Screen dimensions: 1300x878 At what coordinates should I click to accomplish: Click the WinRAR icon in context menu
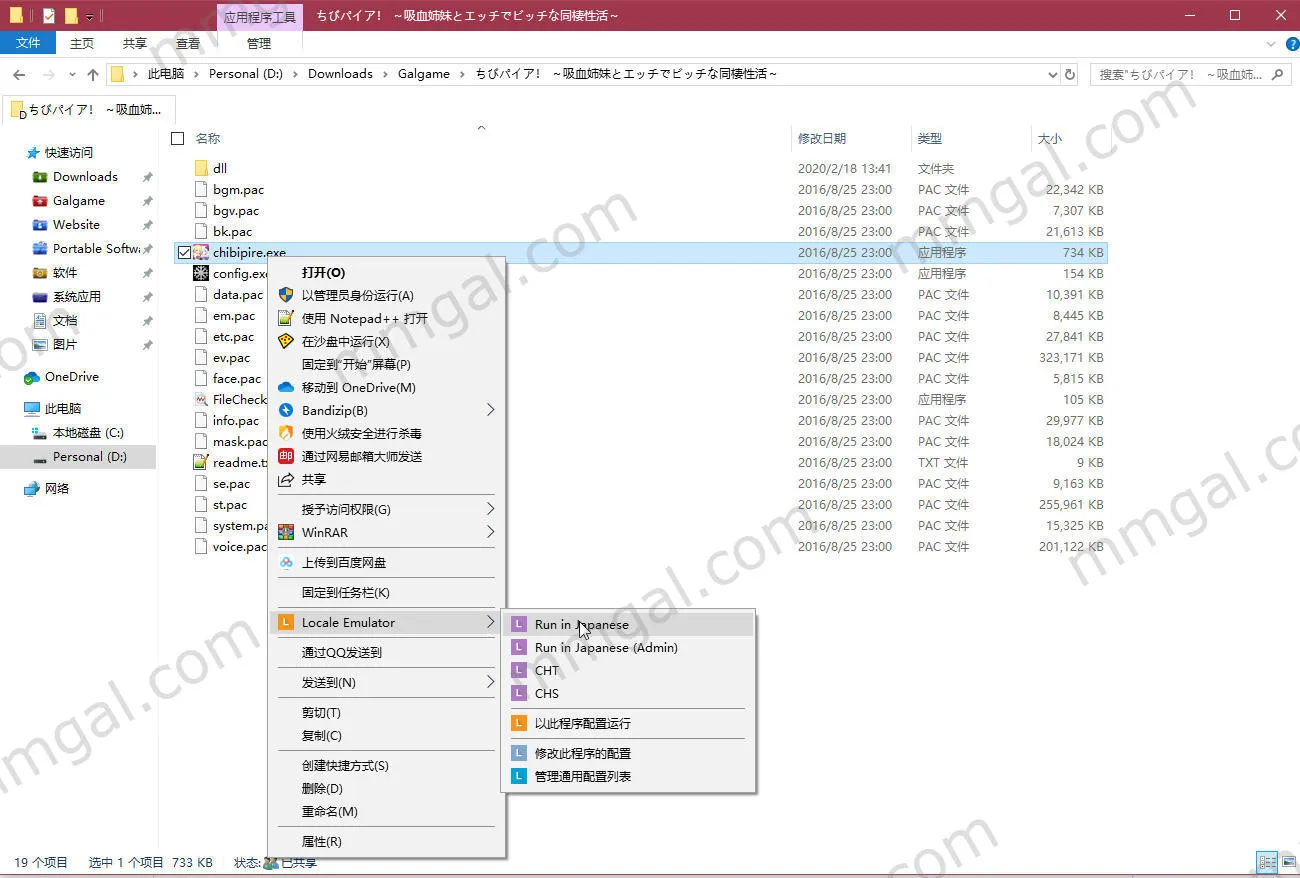tap(286, 532)
